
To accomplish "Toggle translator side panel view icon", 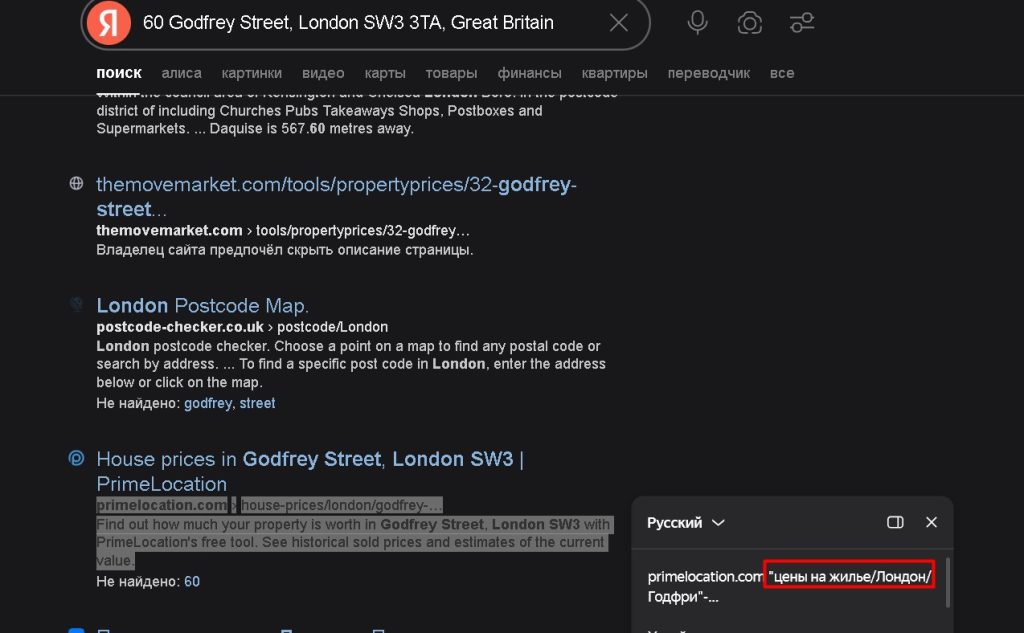I will [895, 522].
